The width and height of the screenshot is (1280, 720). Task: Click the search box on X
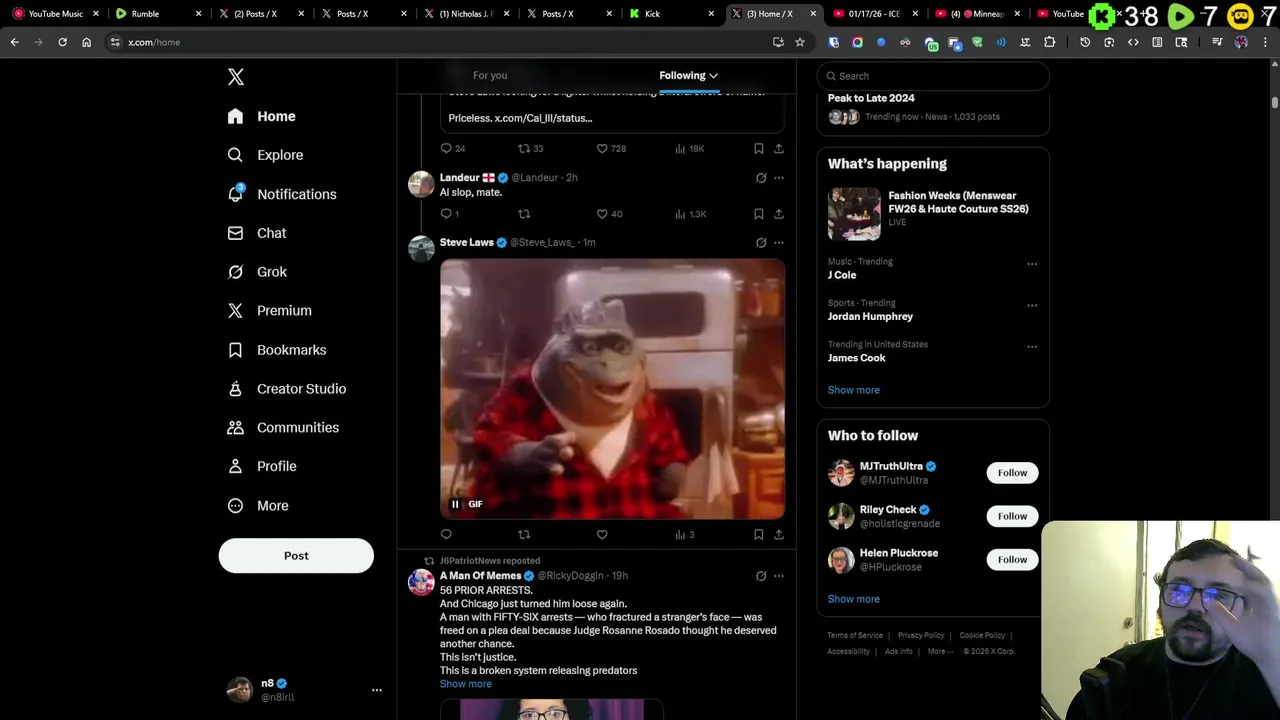point(933,76)
